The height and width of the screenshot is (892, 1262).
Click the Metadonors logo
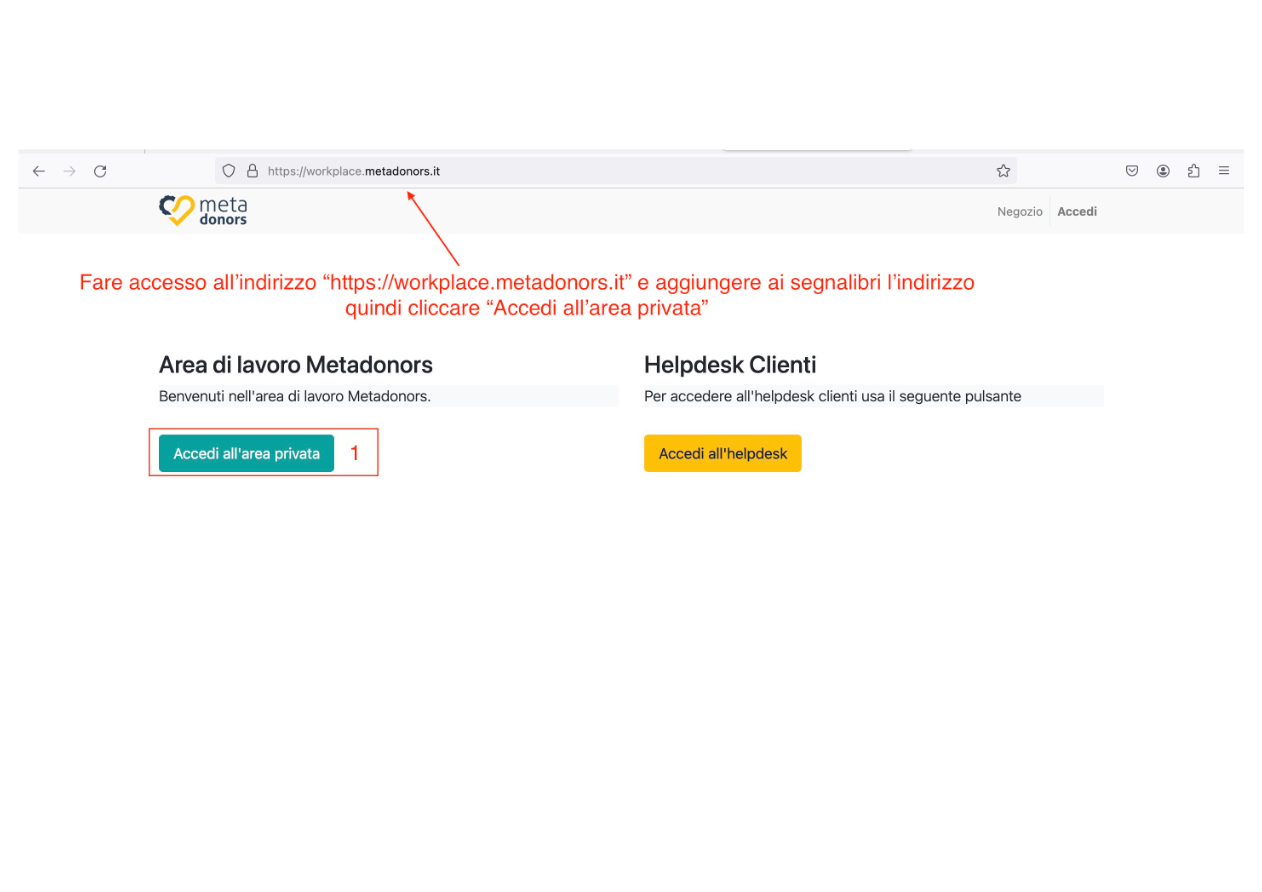[x=203, y=210]
